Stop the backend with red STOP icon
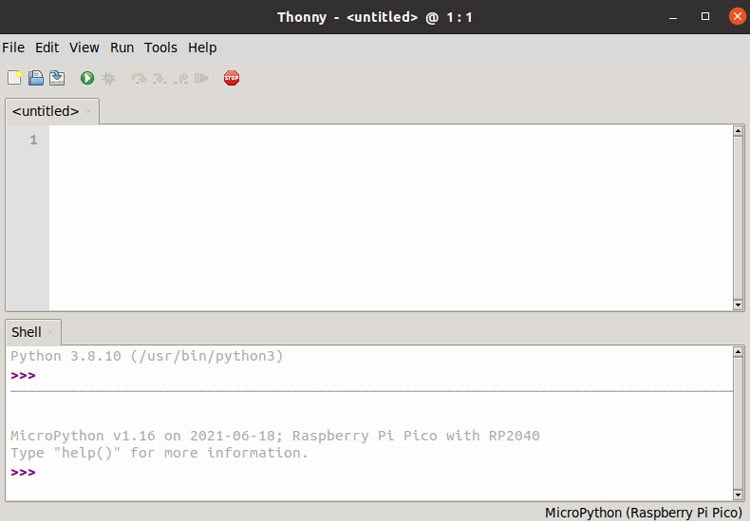Screen dimensions: 750x521 pos(232,78)
